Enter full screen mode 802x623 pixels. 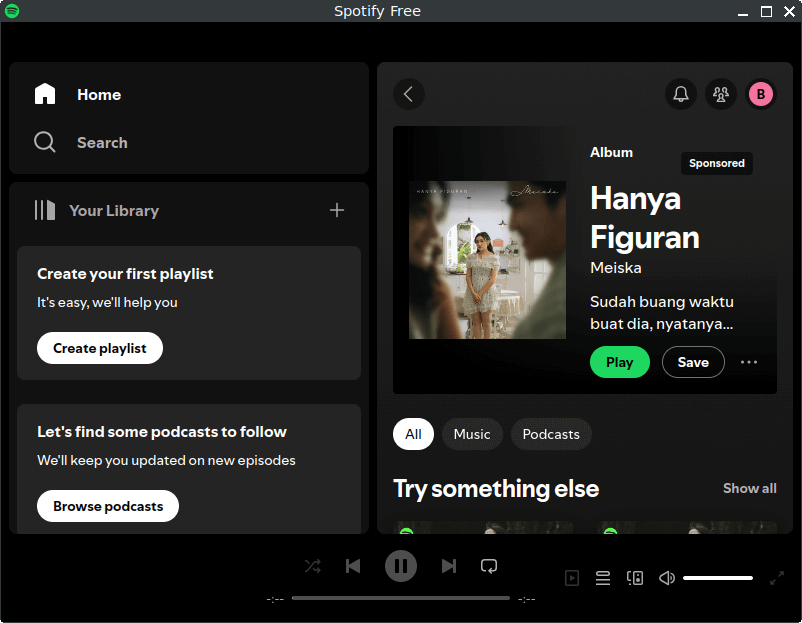(x=777, y=578)
